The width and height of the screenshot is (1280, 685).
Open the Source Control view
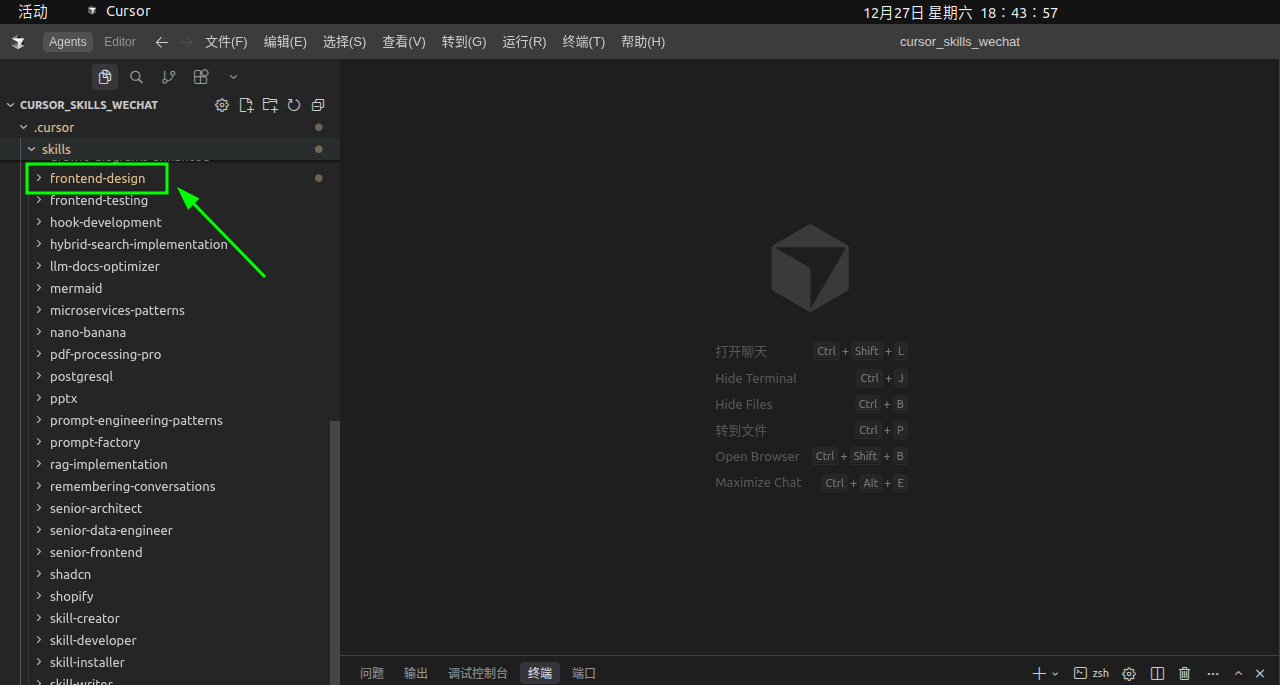(169, 77)
